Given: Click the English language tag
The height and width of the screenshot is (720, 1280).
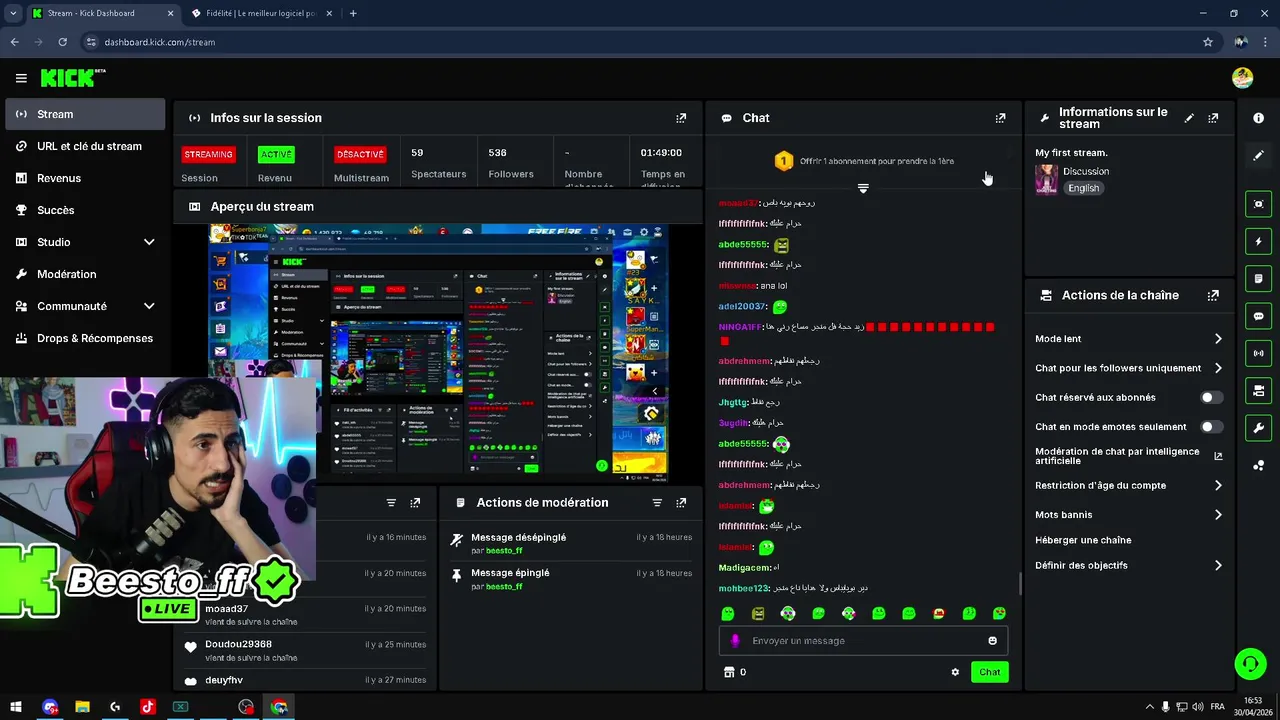Looking at the screenshot, I should tap(1083, 188).
